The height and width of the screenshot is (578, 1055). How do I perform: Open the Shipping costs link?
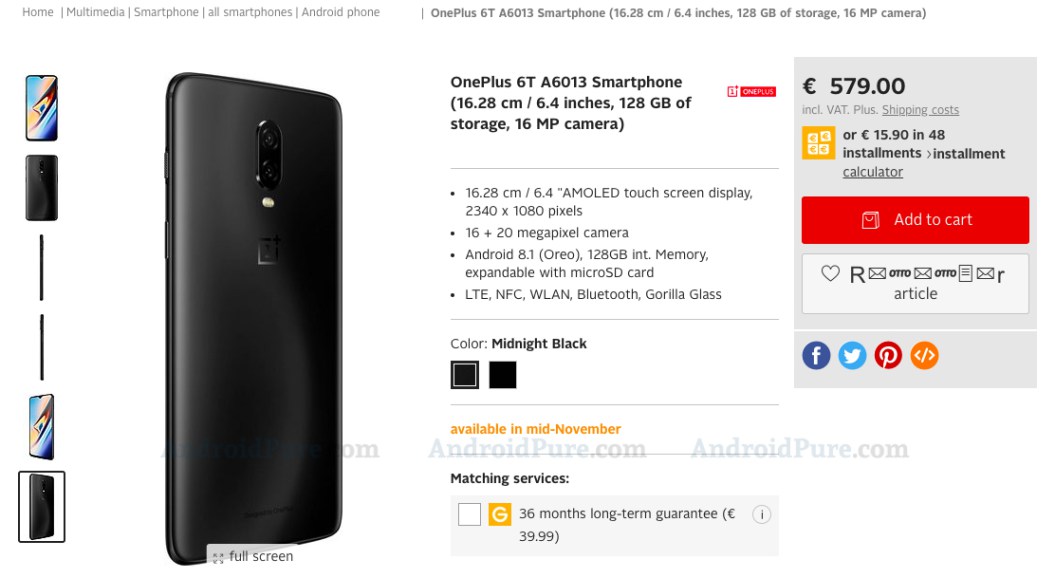(920, 110)
